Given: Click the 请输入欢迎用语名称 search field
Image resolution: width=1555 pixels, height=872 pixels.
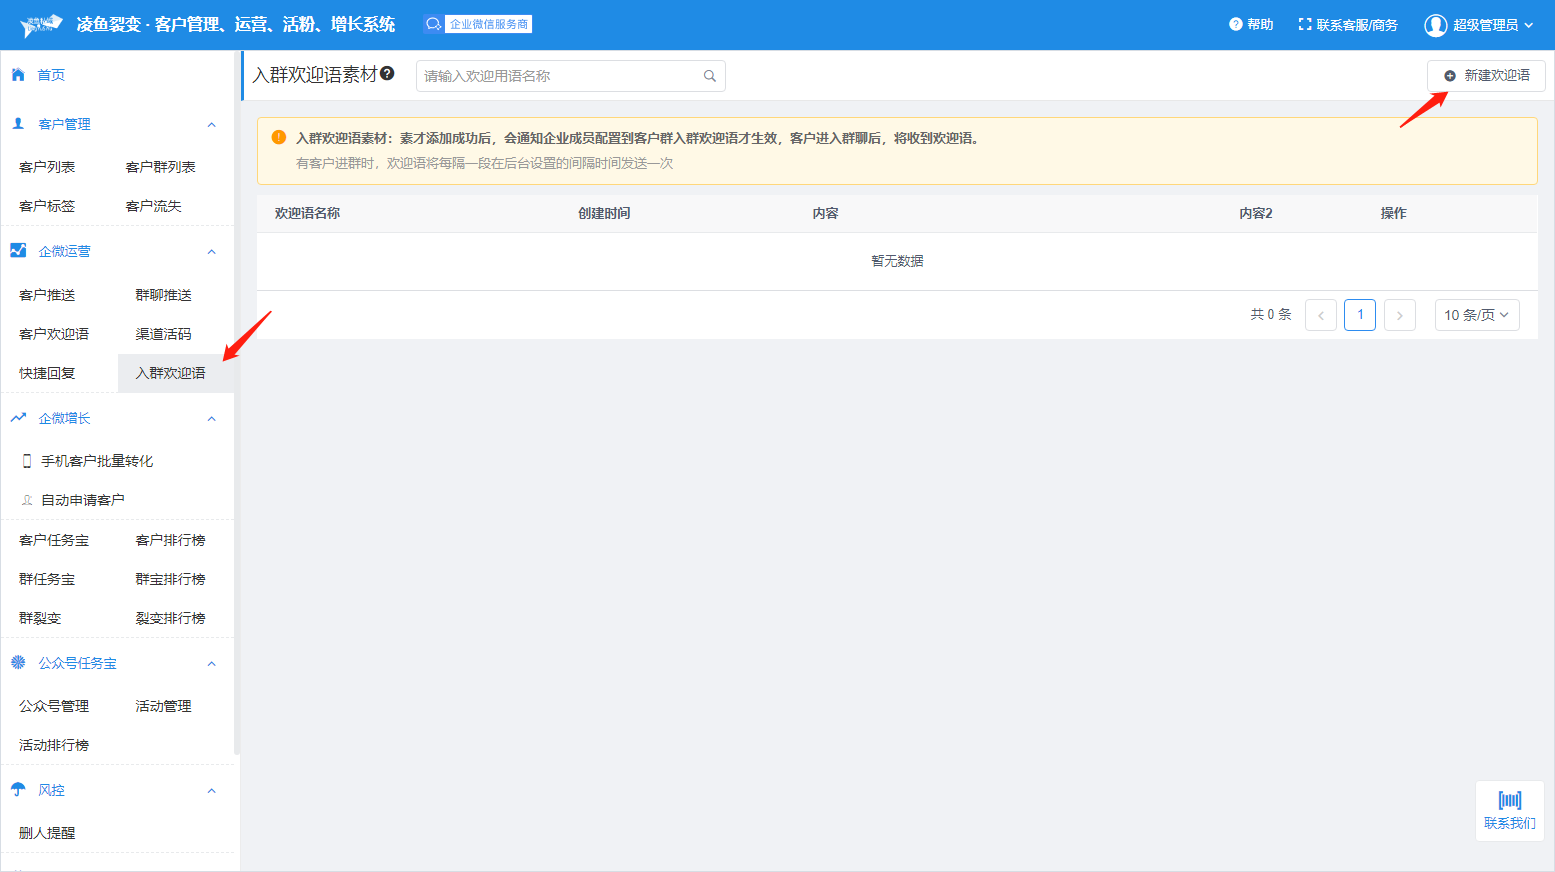Looking at the screenshot, I should point(560,76).
